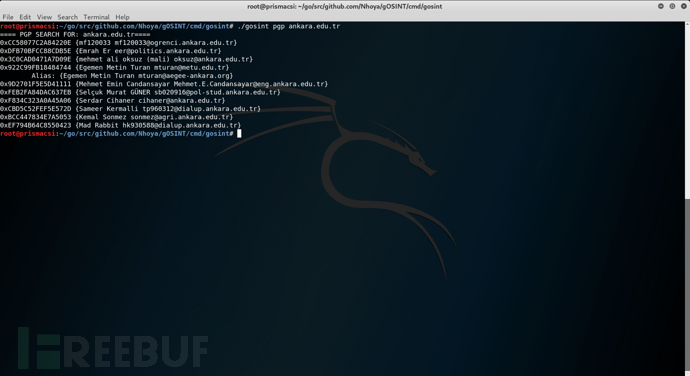This screenshot has height=376, width=690.
Task: Open the Edit menu
Action: point(25,17)
